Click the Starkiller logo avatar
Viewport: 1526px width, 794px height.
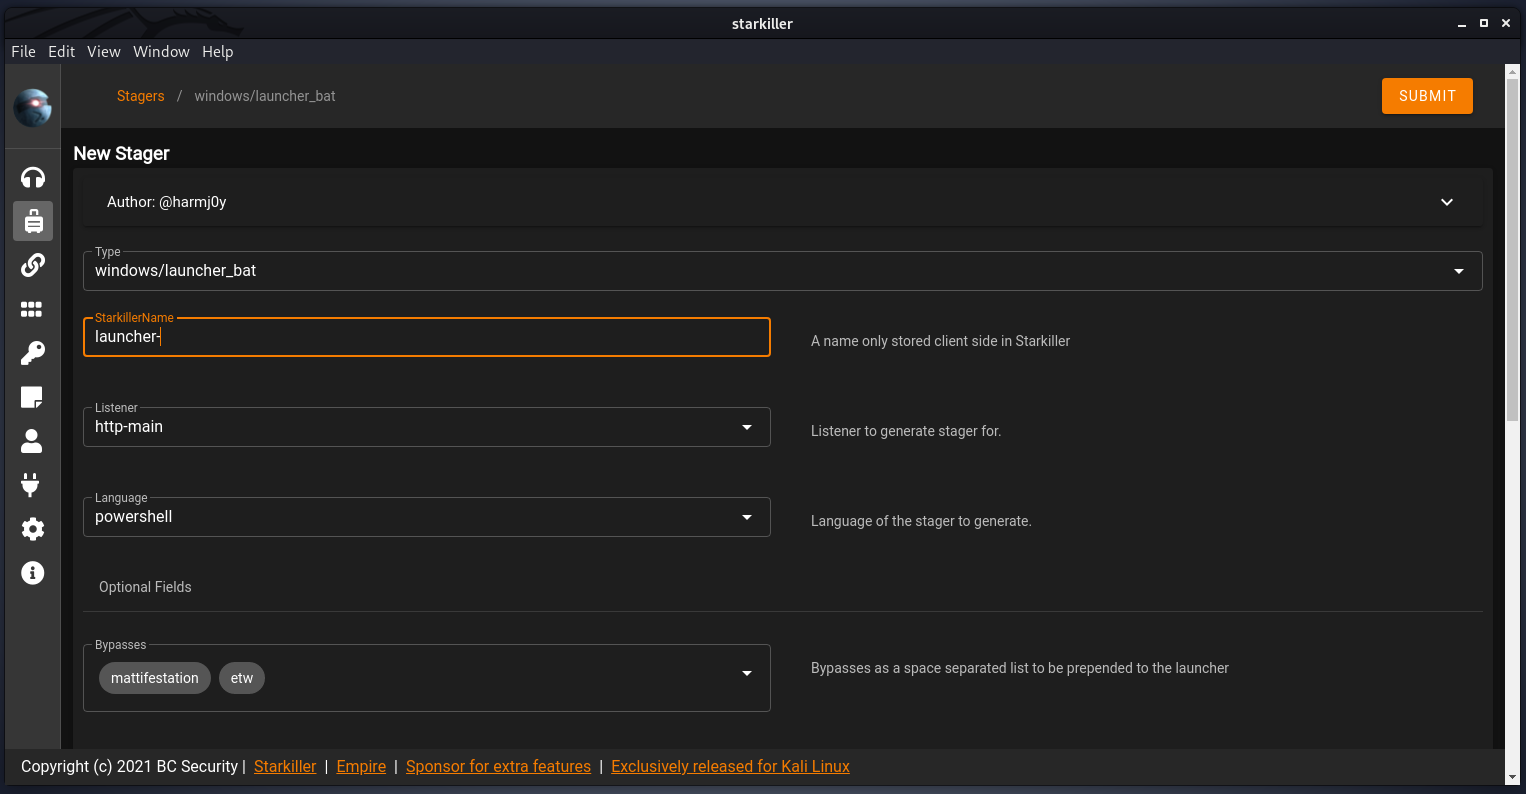click(33, 107)
